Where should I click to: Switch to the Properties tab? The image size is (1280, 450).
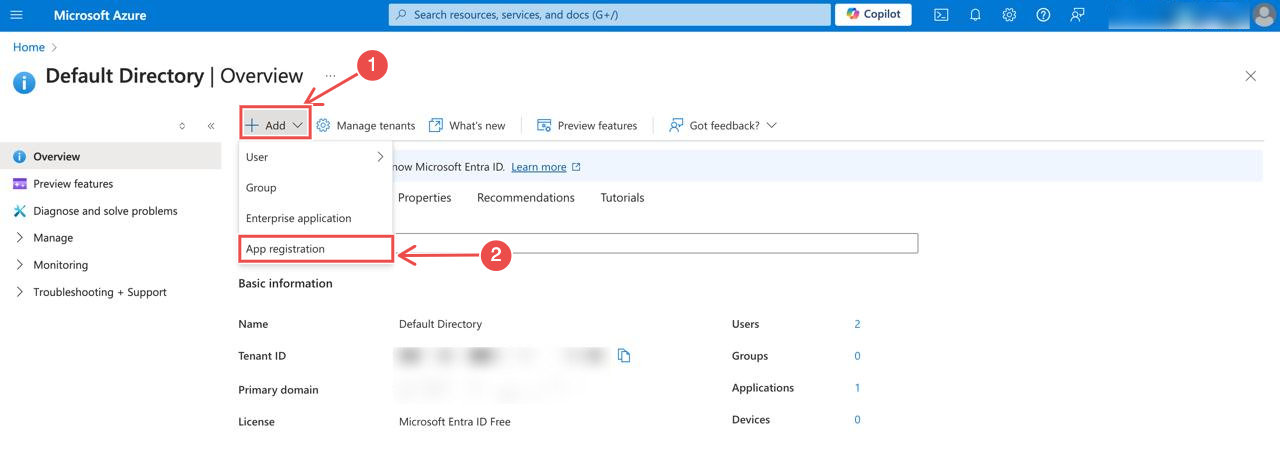tap(424, 198)
